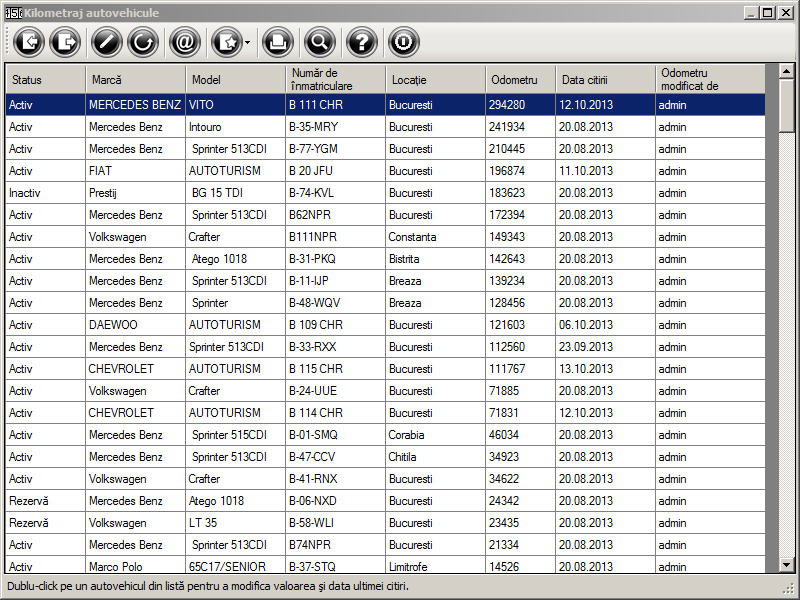Click the starred document toolbar icon
Viewport: 800px width, 600px height.
(227, 42)
